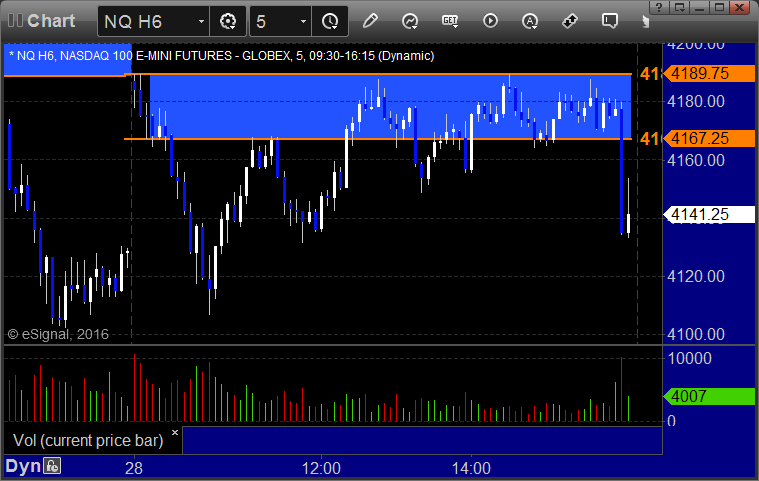The height and width of the screenshot is (481, 759).
Task: Minimize the chart window
Action: click(x=699, y=7)
